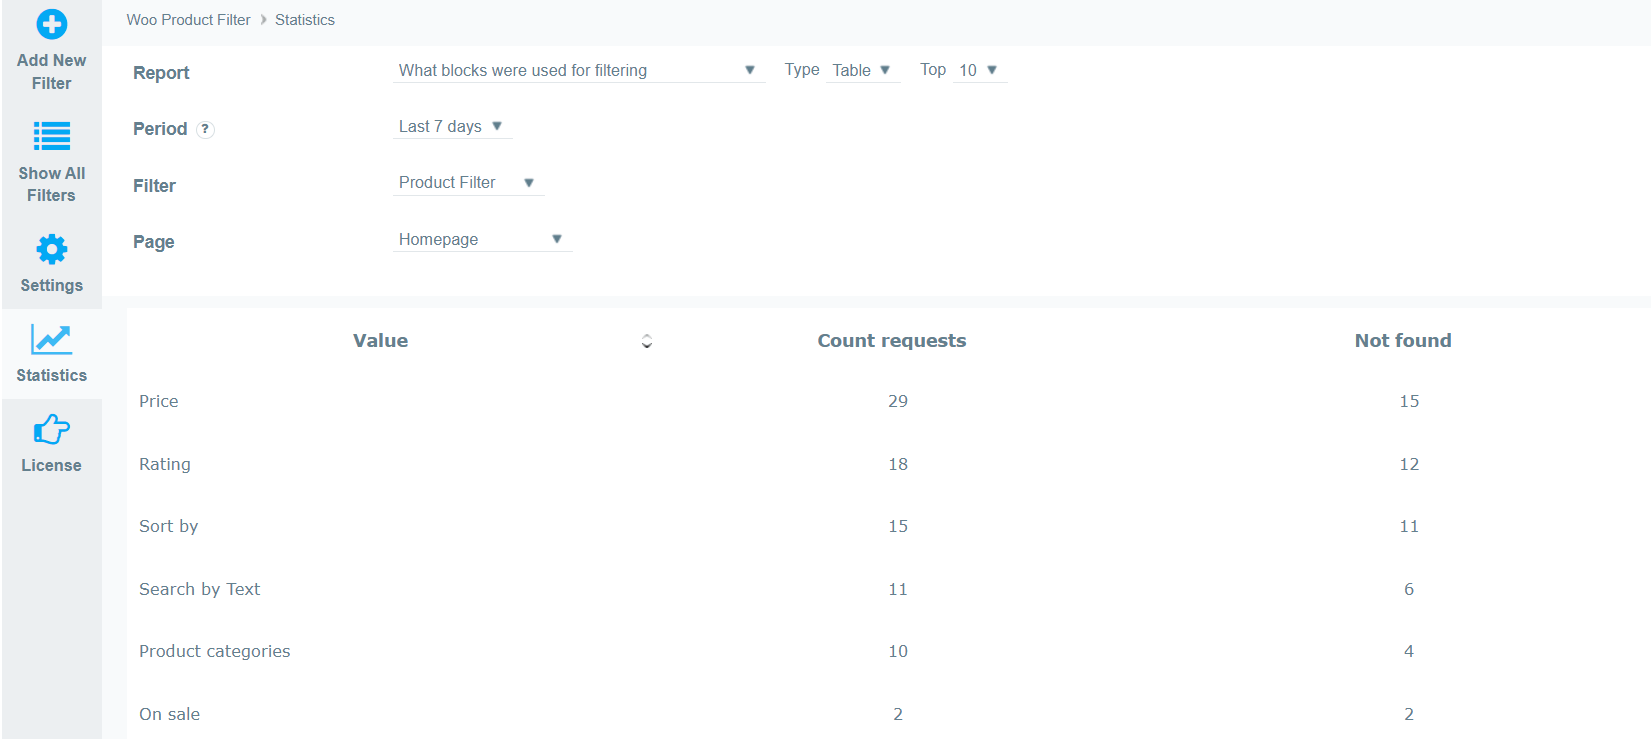
Task: Click the Period help question mark icon
Action: point(205,129)
